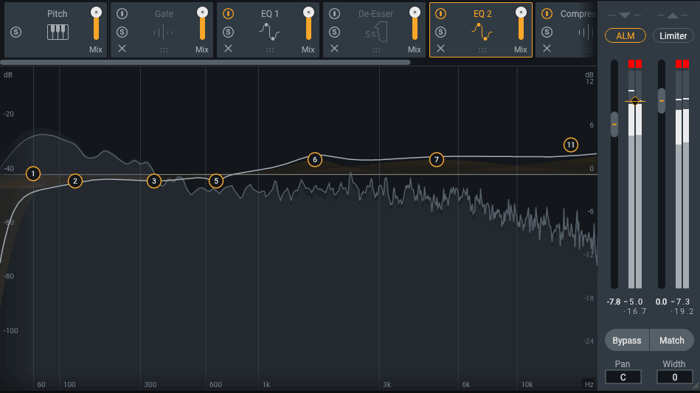Select EQ band node 7
The image size is (700, 393).
437,159
